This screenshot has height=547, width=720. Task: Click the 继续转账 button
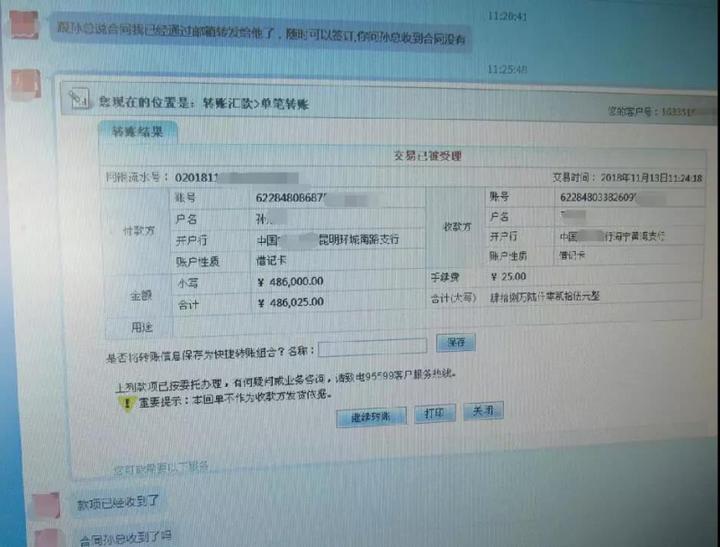point(371,417)
